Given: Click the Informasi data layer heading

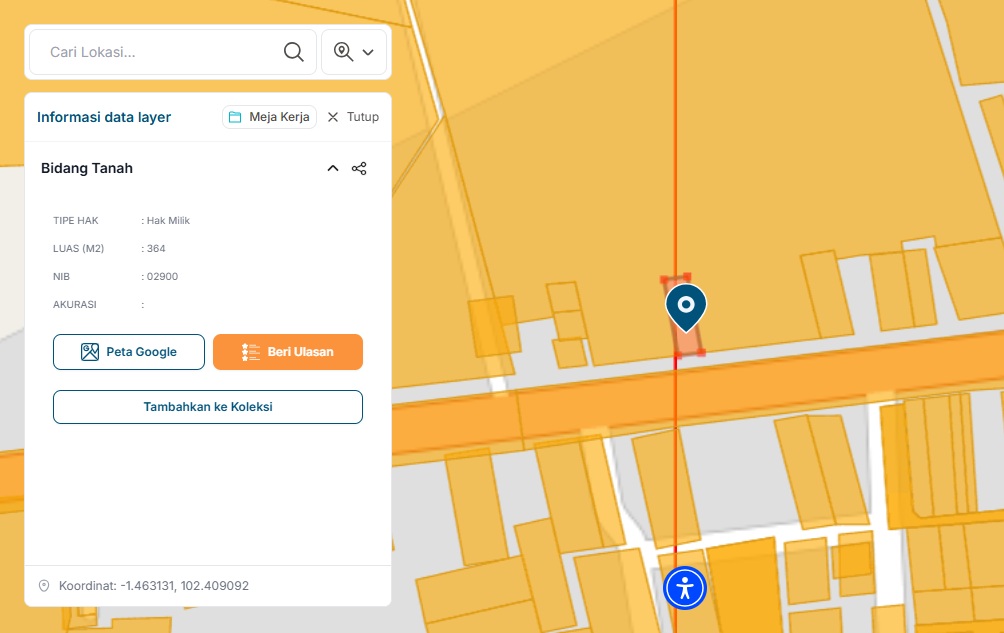Looking at the screenshot, I should point(104,117).
